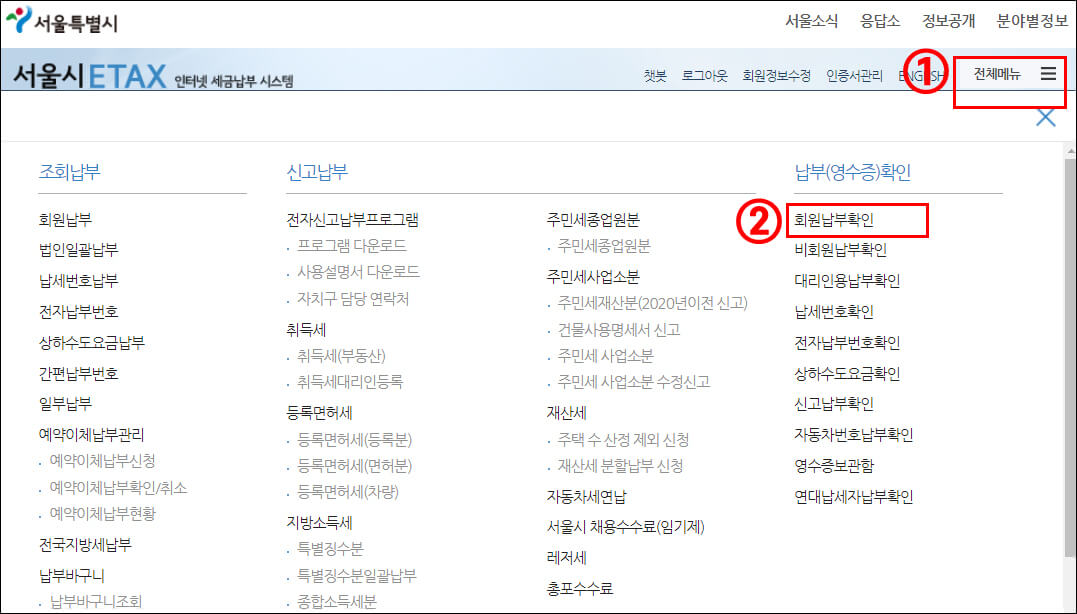
Task: Launch the 챗봇 chatbot
Action: [654, 75]
